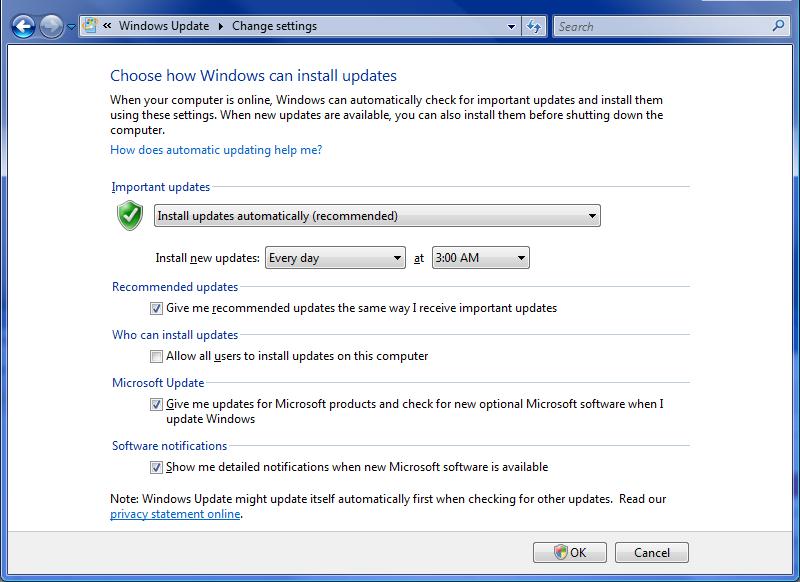Check 'Allow all users to install updates'
Viewport: 800px width, 582px height.
pos(156,357)
